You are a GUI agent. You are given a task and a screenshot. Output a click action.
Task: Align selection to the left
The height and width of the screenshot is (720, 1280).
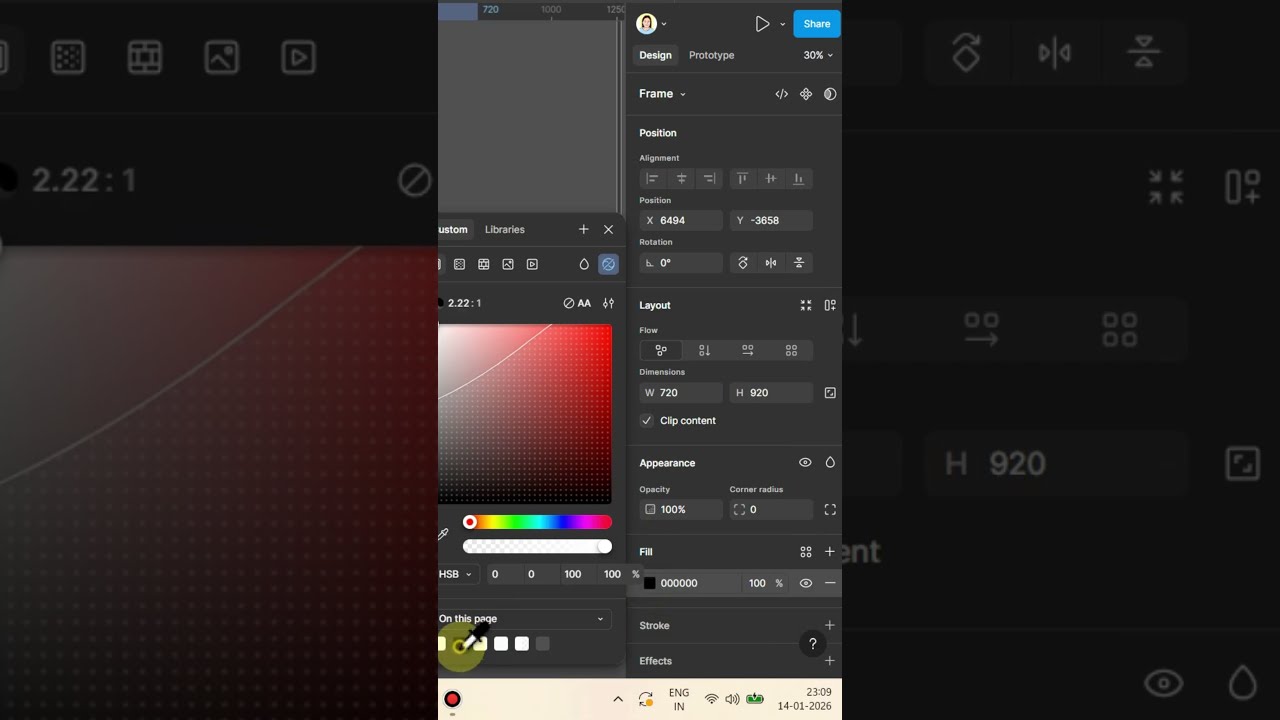coord(652,179)
